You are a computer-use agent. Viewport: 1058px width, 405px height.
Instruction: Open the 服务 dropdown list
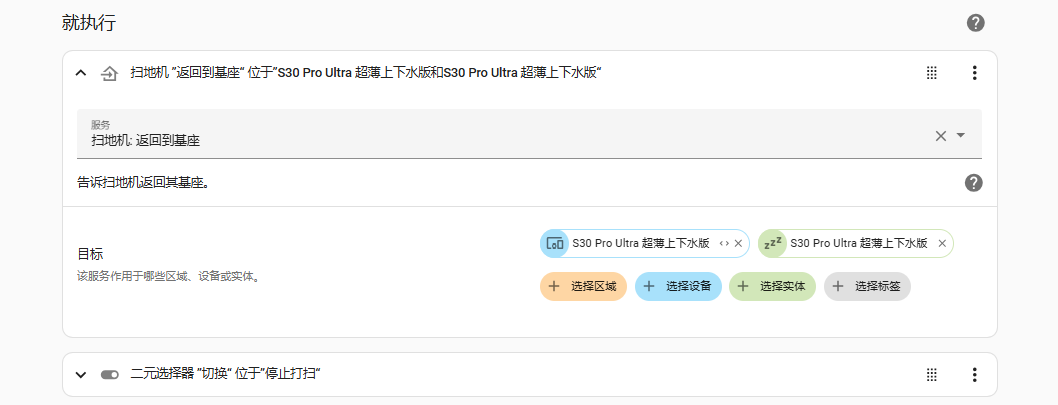click(x=961, y=136)
